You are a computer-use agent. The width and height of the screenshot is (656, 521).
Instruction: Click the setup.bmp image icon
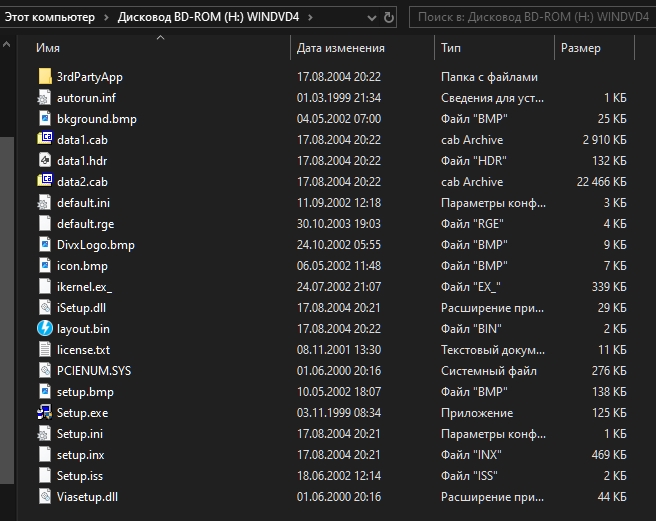click(x=45, y=391)
